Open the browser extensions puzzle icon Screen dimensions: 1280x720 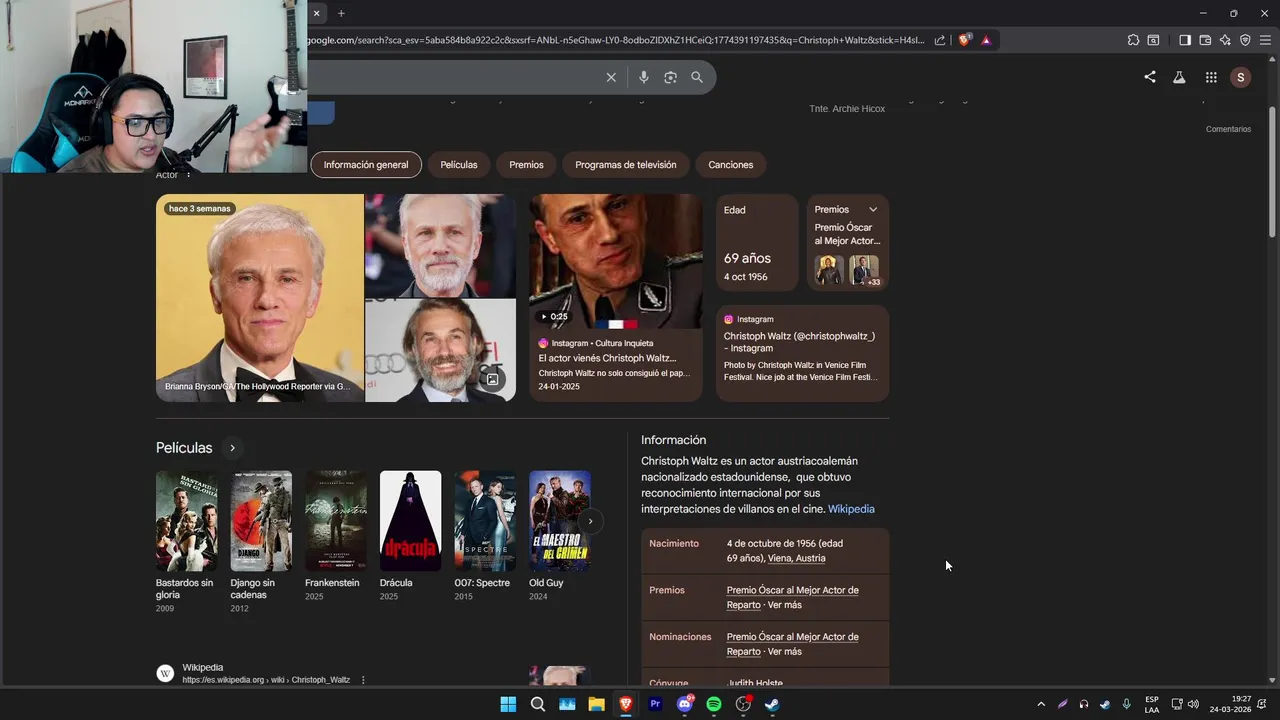tap(1133, 40)
